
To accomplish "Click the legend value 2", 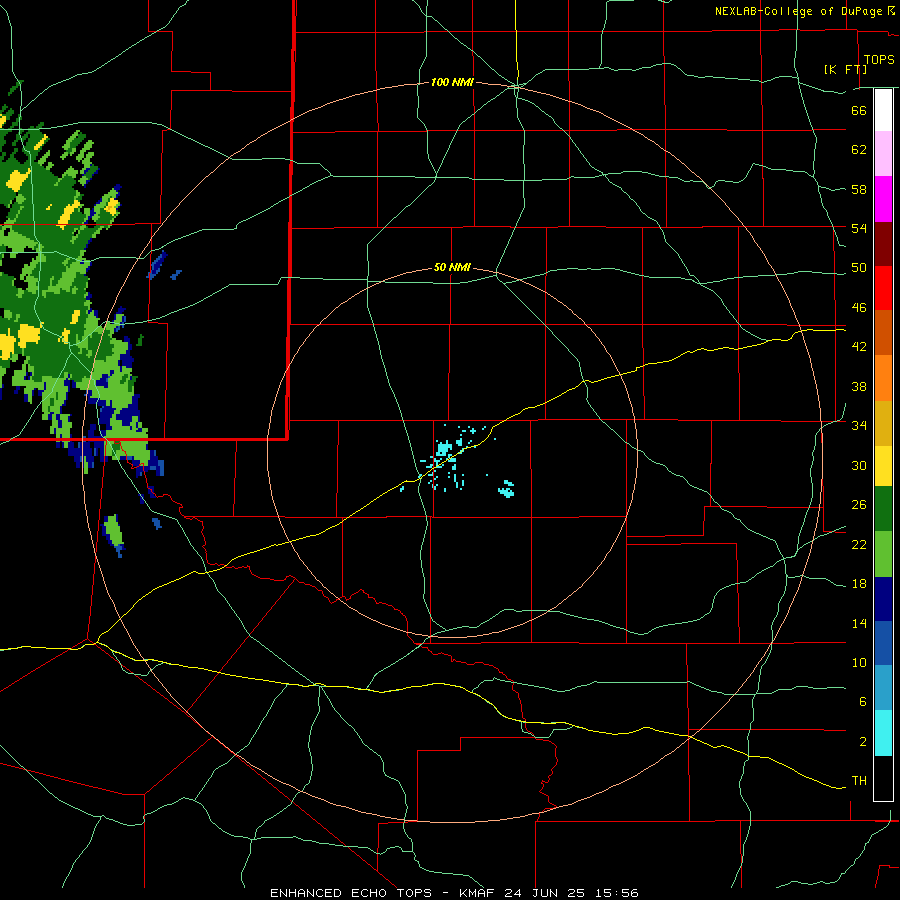I will click(x=862, y=741).
